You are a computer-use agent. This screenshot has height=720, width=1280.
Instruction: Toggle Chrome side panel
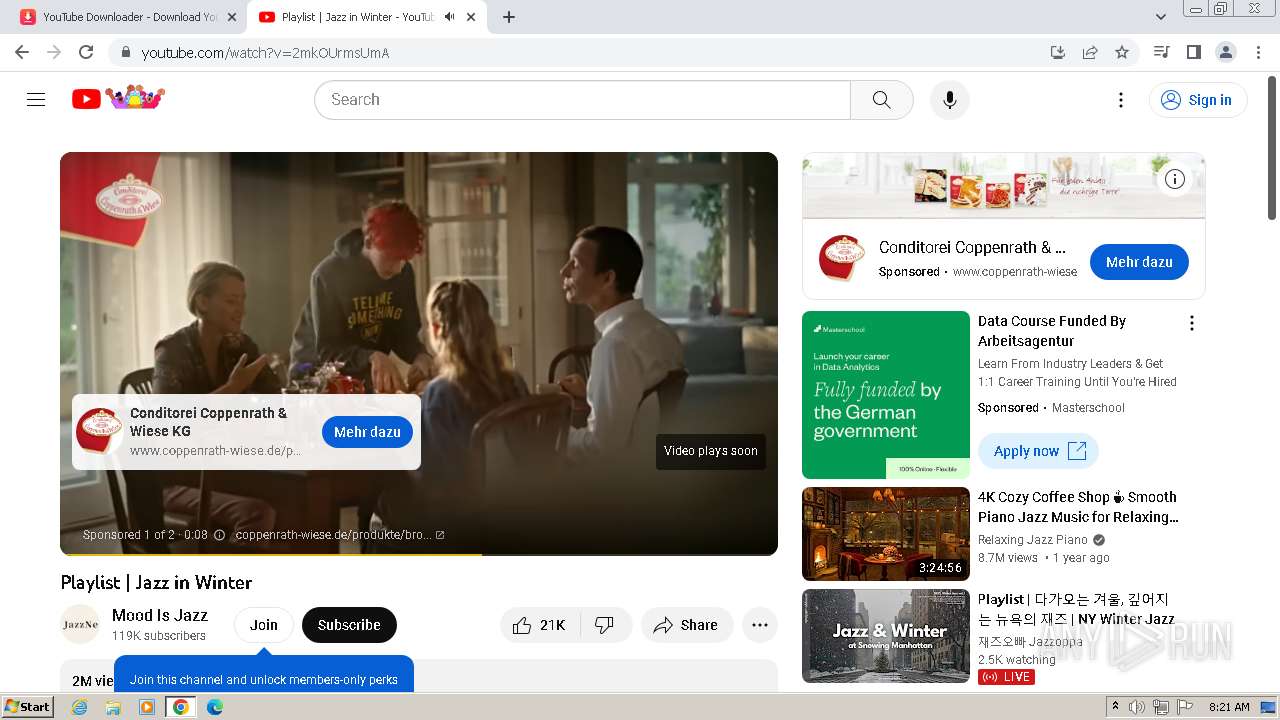(x=1193, y=52)
